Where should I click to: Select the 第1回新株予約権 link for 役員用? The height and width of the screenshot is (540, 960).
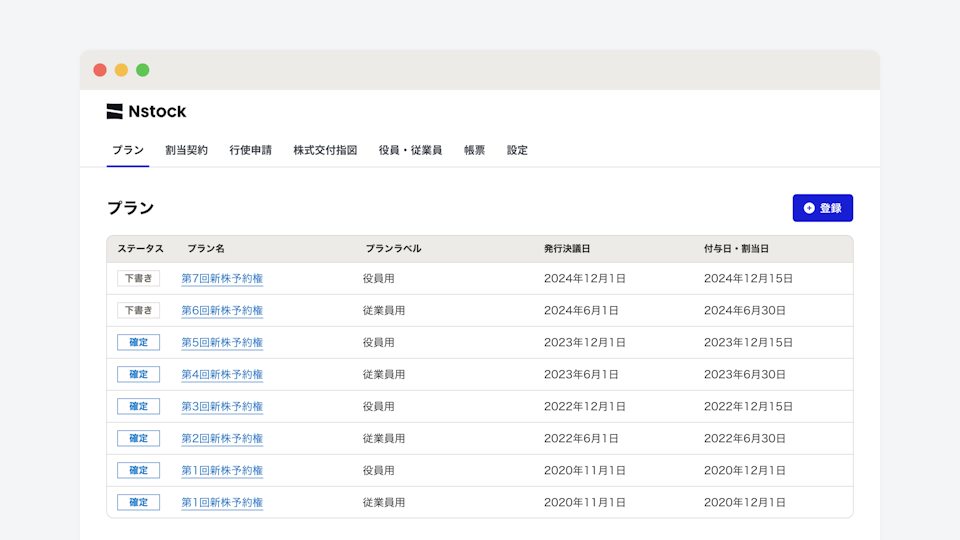[222, 471]
